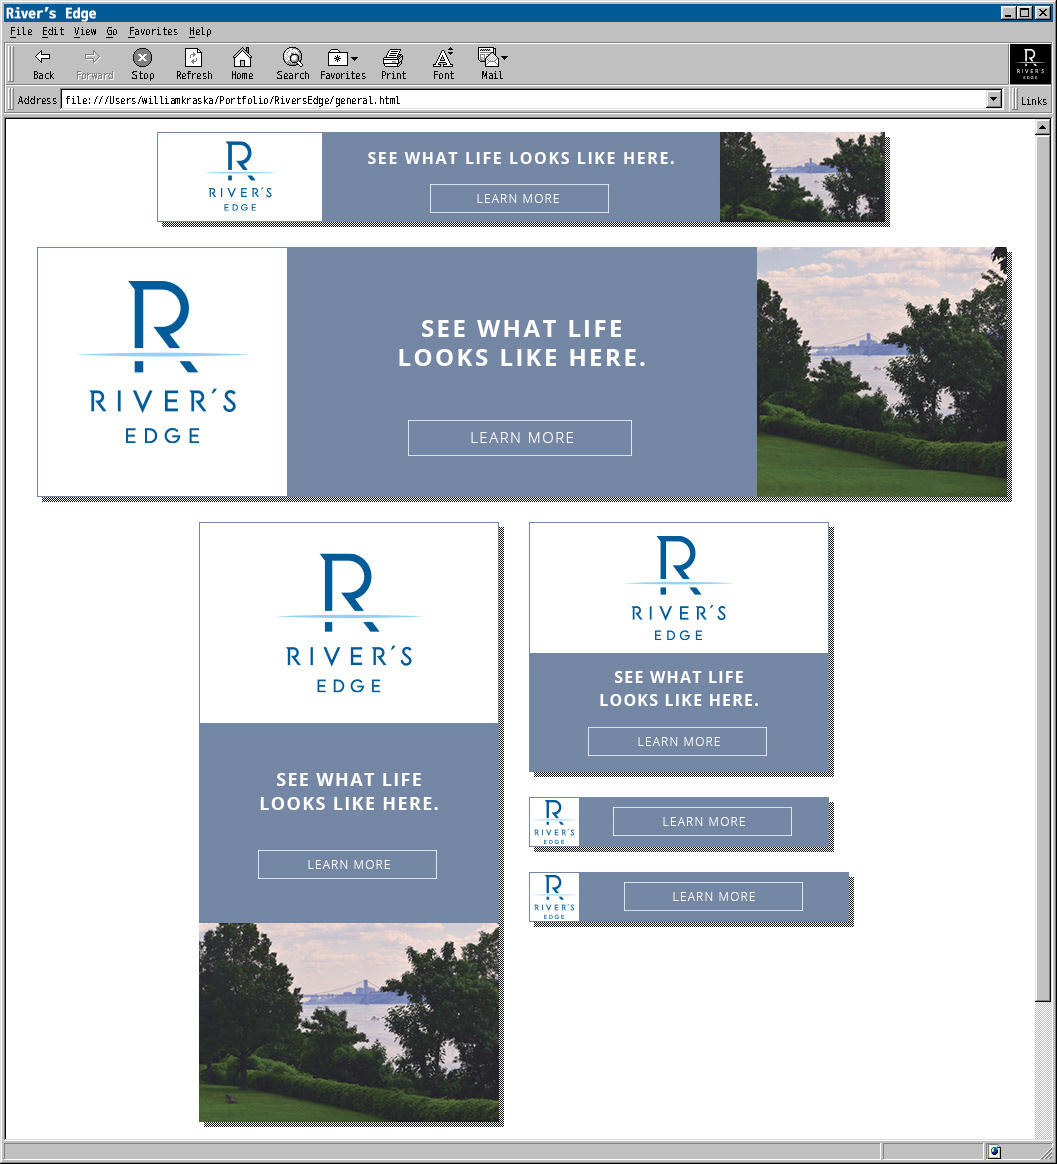Click River's Edge logo in billboard banner

(163, 362)
